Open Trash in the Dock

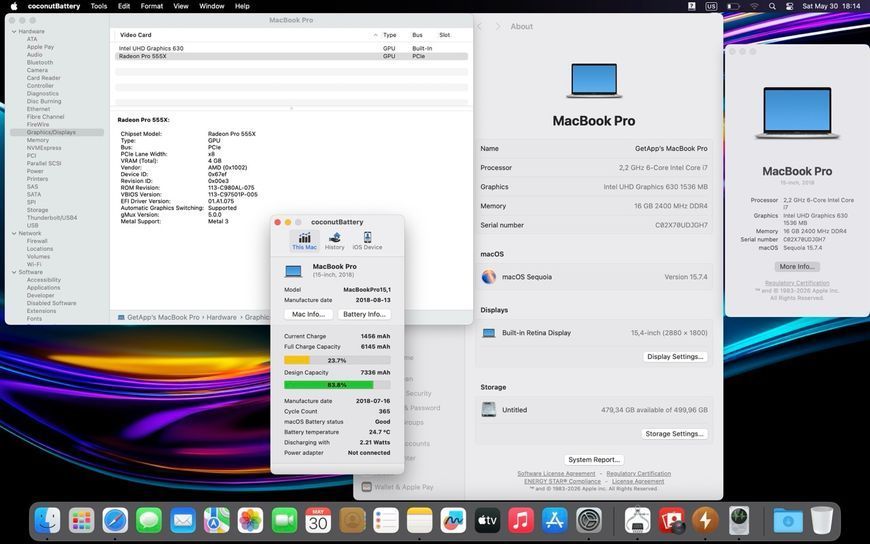pos(822,521)
